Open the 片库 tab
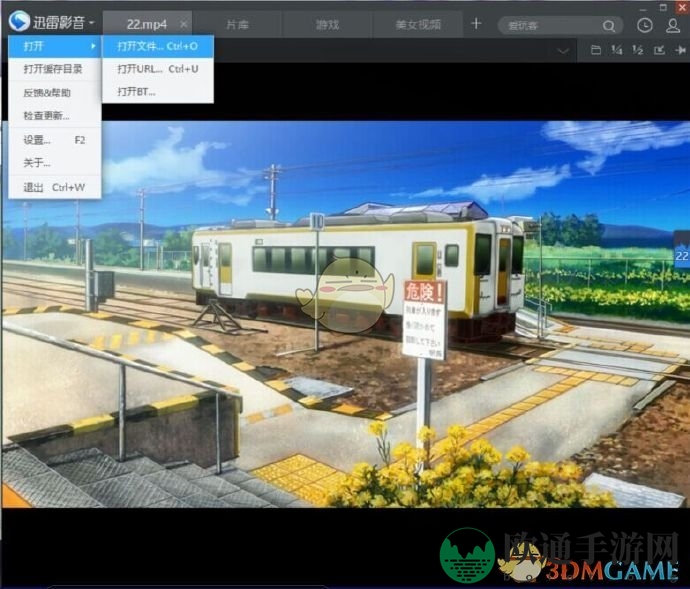 pos(237,24)
